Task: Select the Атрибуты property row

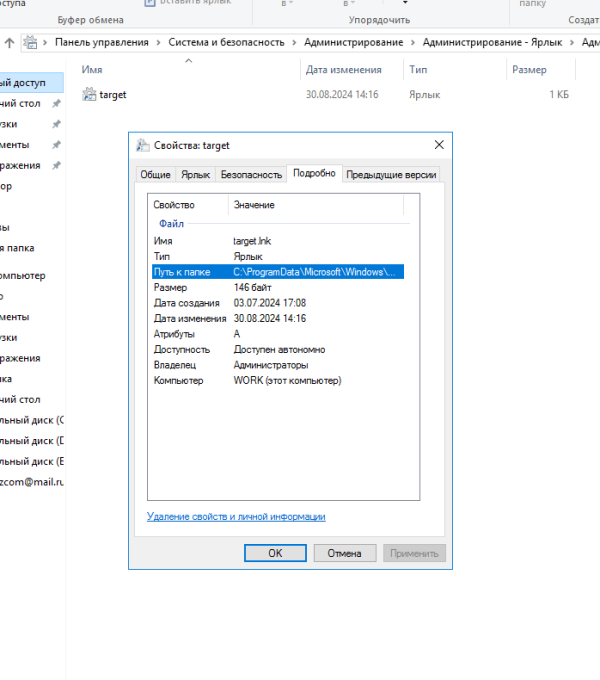Action: [x=278, y=334]
